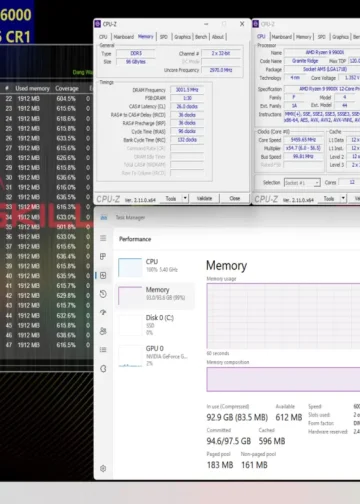Open the Processes page icon in sidebar
This screenshot has width=360, height=504.
(103, 256)
